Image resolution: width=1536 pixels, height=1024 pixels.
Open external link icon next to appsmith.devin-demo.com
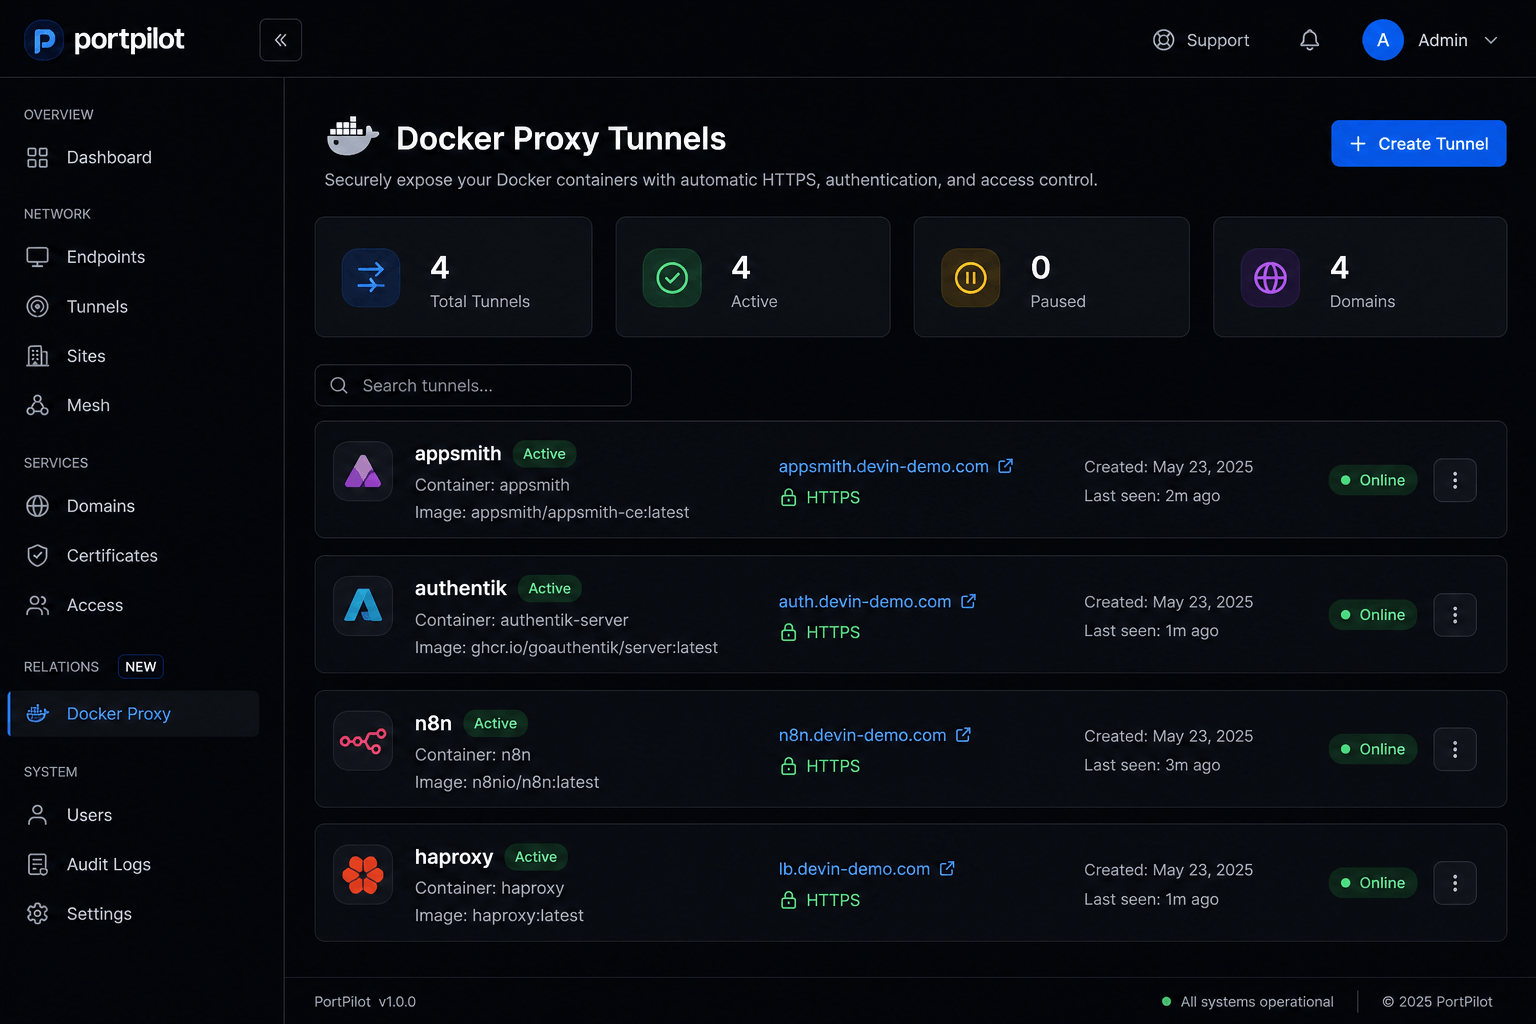tap(1006, 466)
